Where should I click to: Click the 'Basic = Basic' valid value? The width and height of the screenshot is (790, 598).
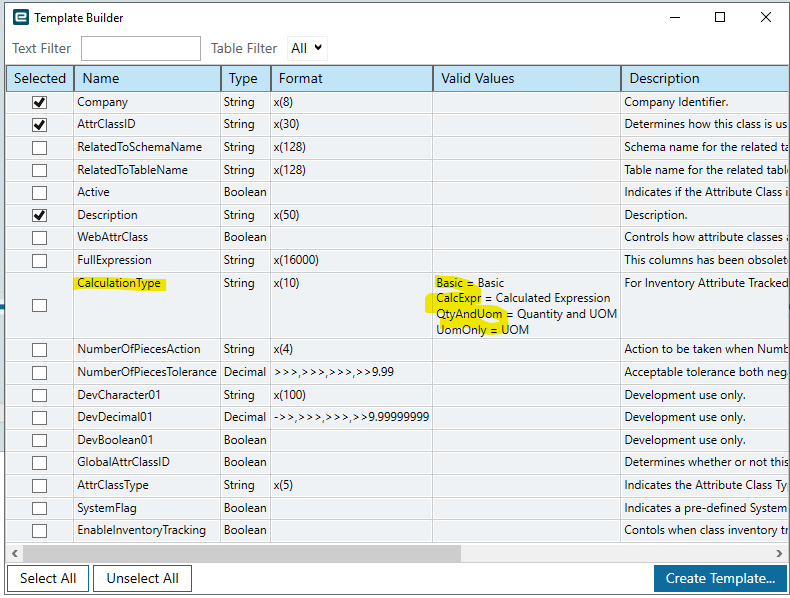pyautogui.click(x=470, y=283)
